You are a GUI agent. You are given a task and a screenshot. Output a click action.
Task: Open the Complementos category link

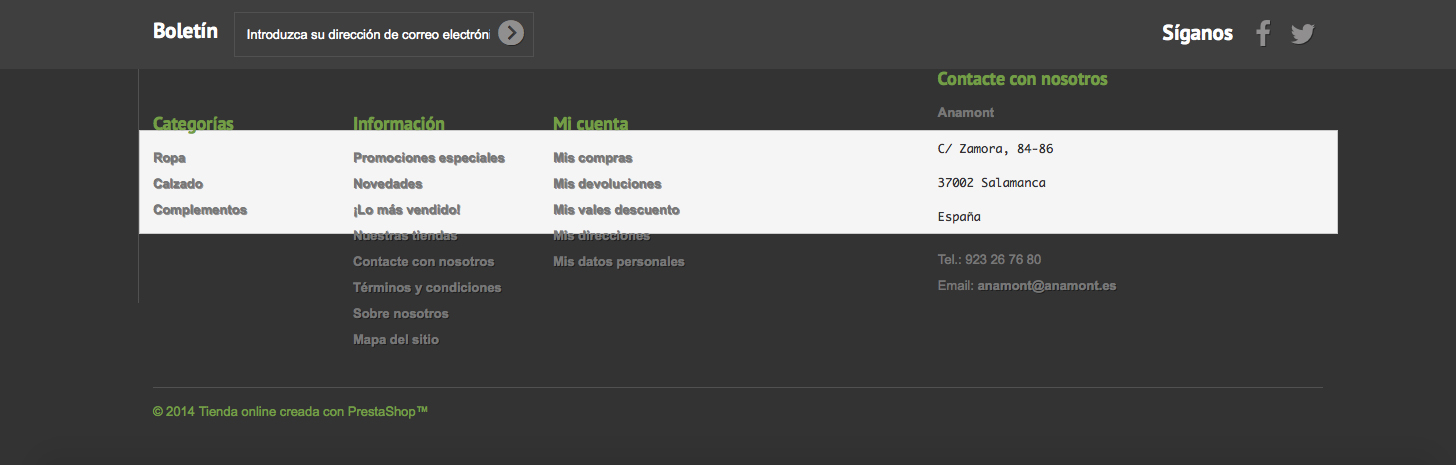click(x=200, y=210)
